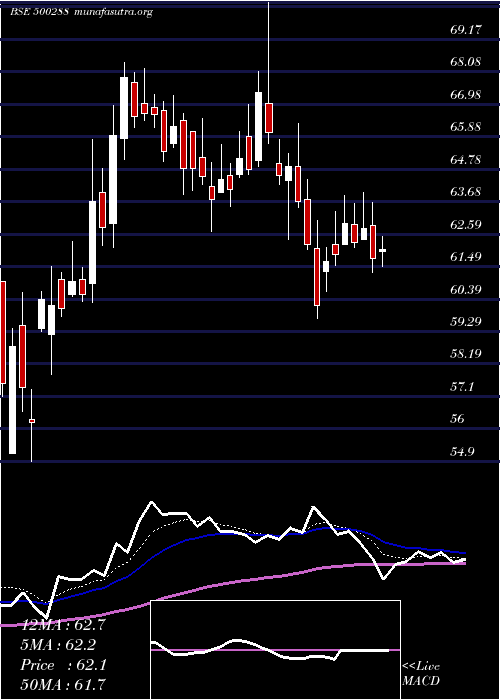Click the 66.98 price axis label
500x700 pixels.
click(466, 94)
